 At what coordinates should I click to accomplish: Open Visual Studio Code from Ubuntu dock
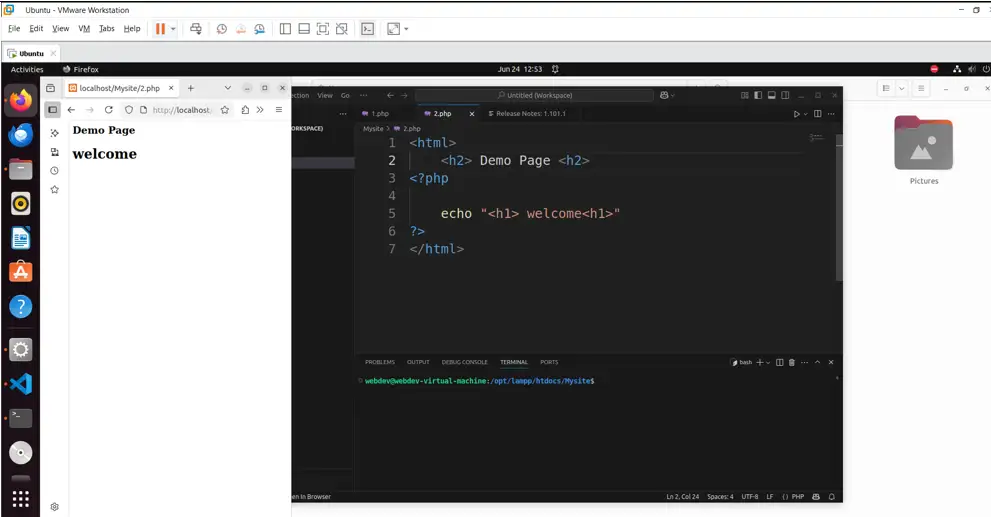point(21,384)
